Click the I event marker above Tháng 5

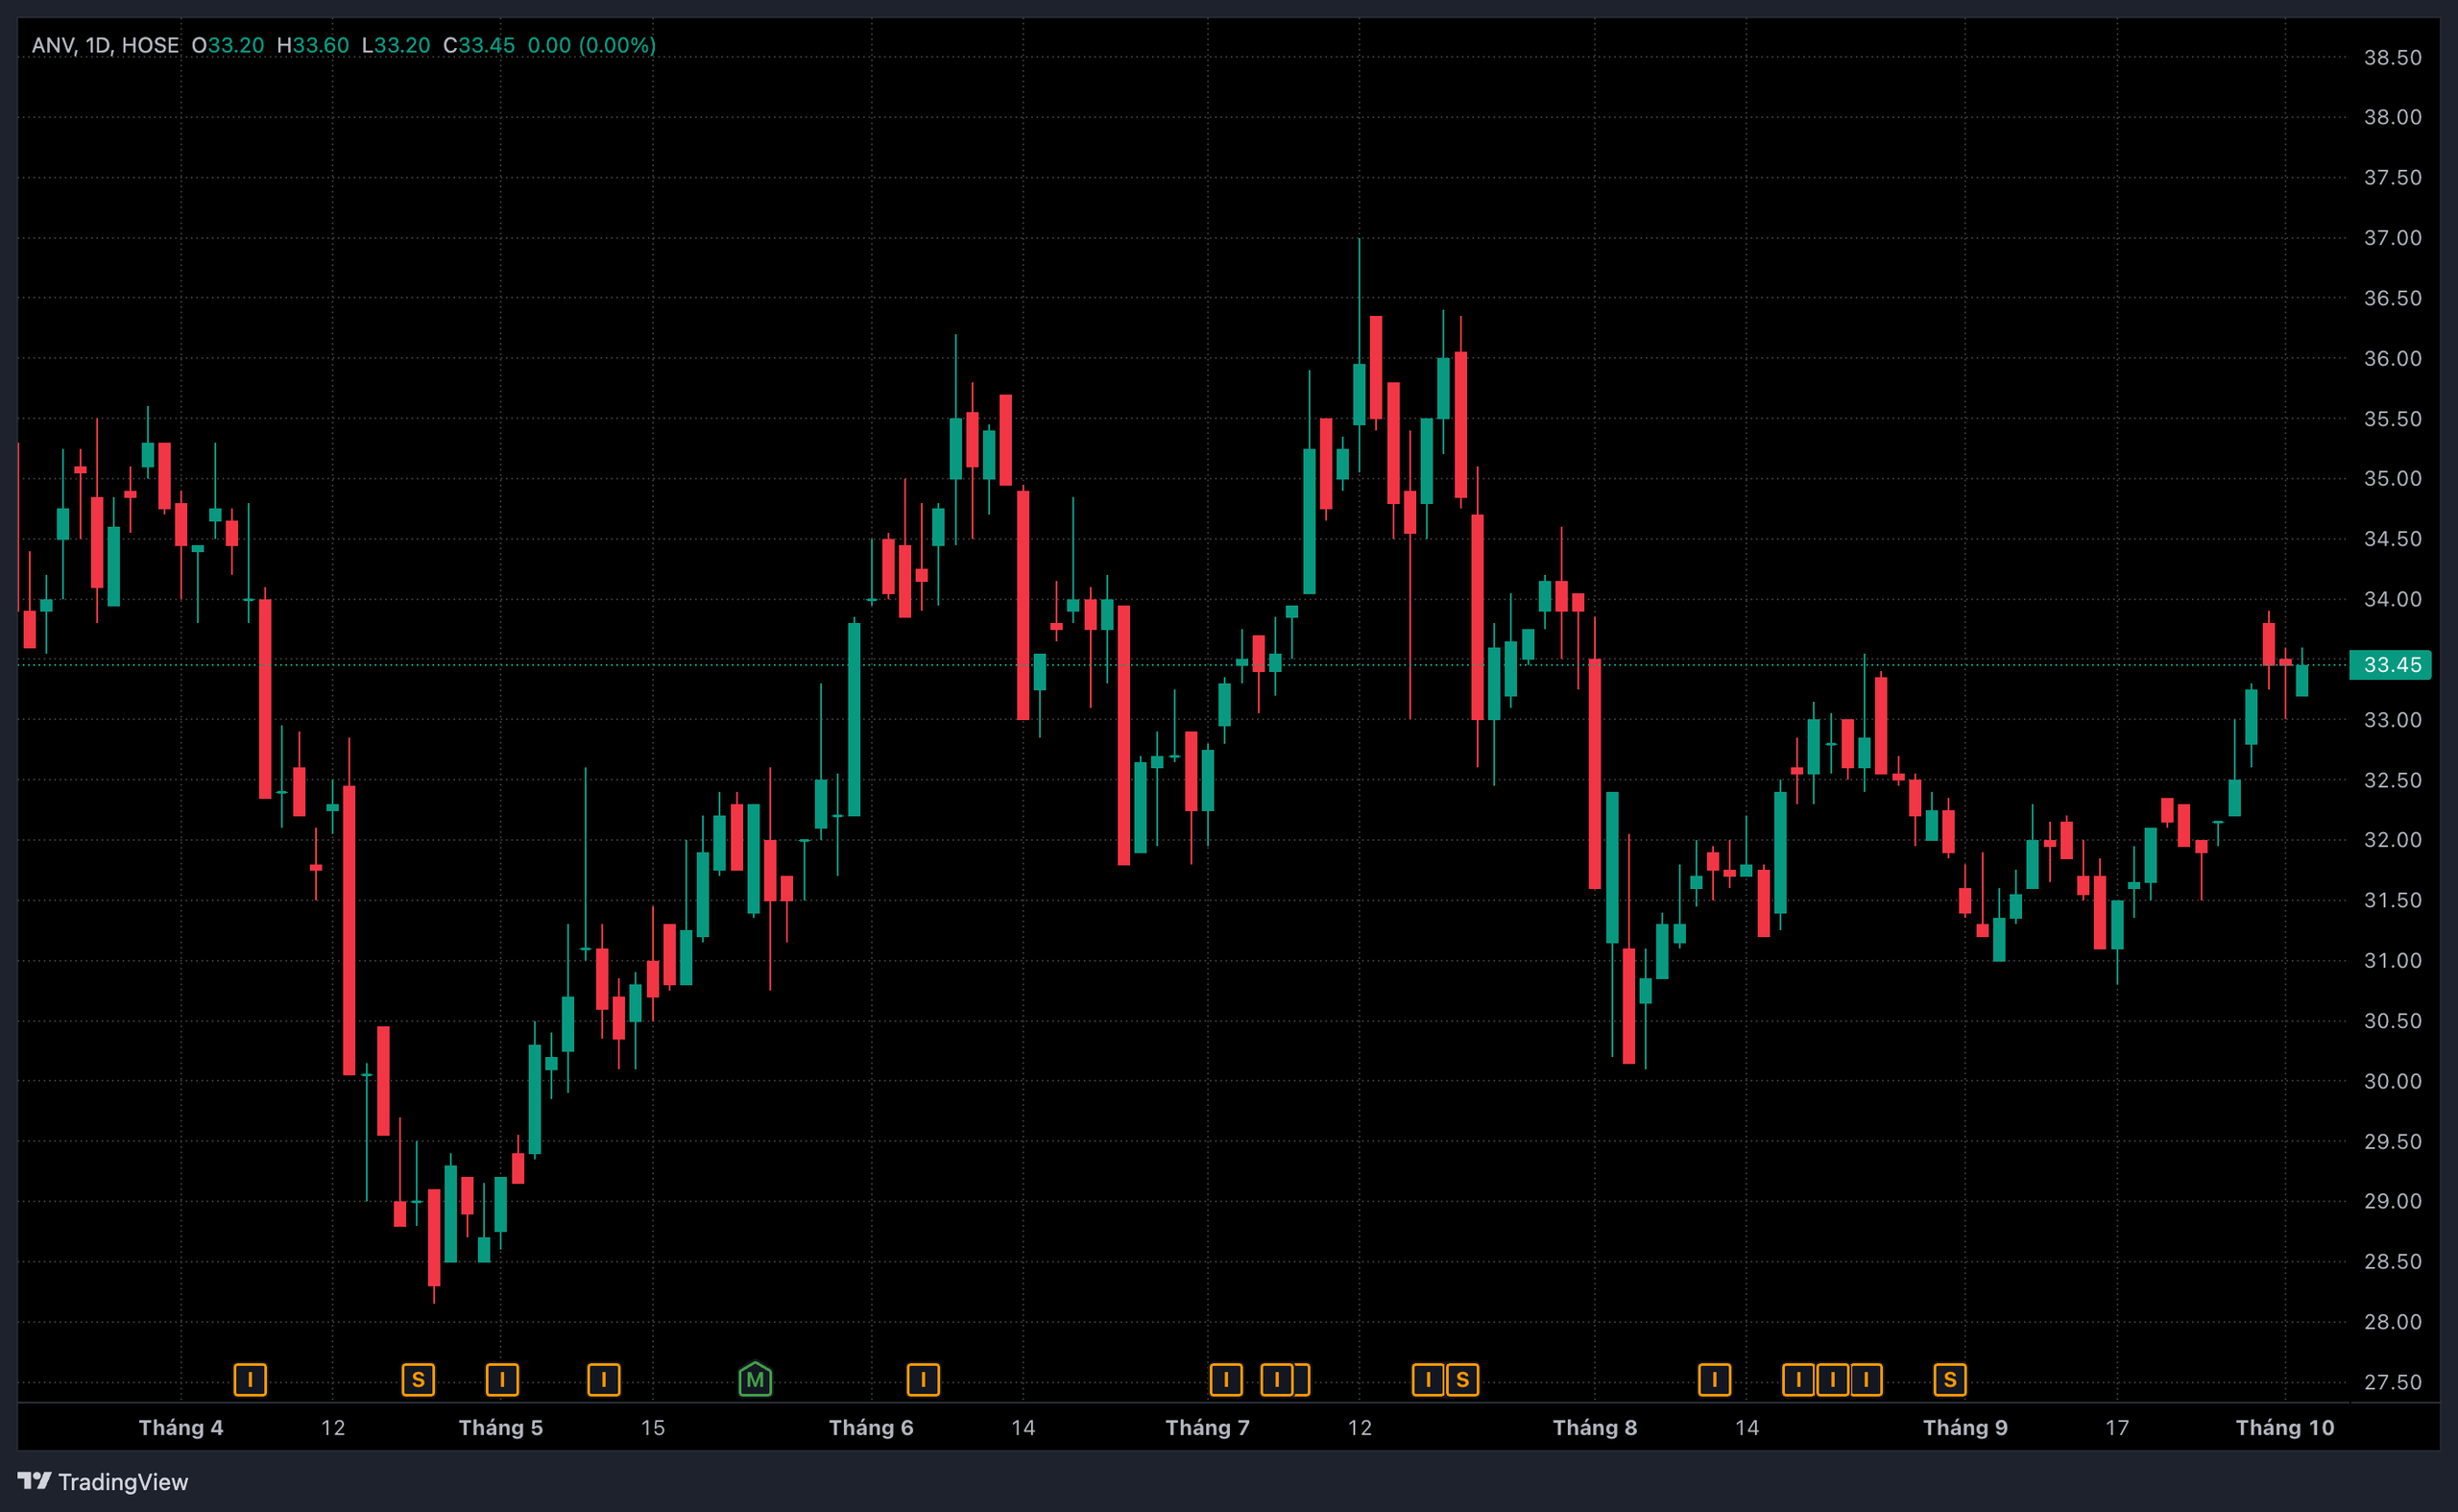click(502, 1380)
